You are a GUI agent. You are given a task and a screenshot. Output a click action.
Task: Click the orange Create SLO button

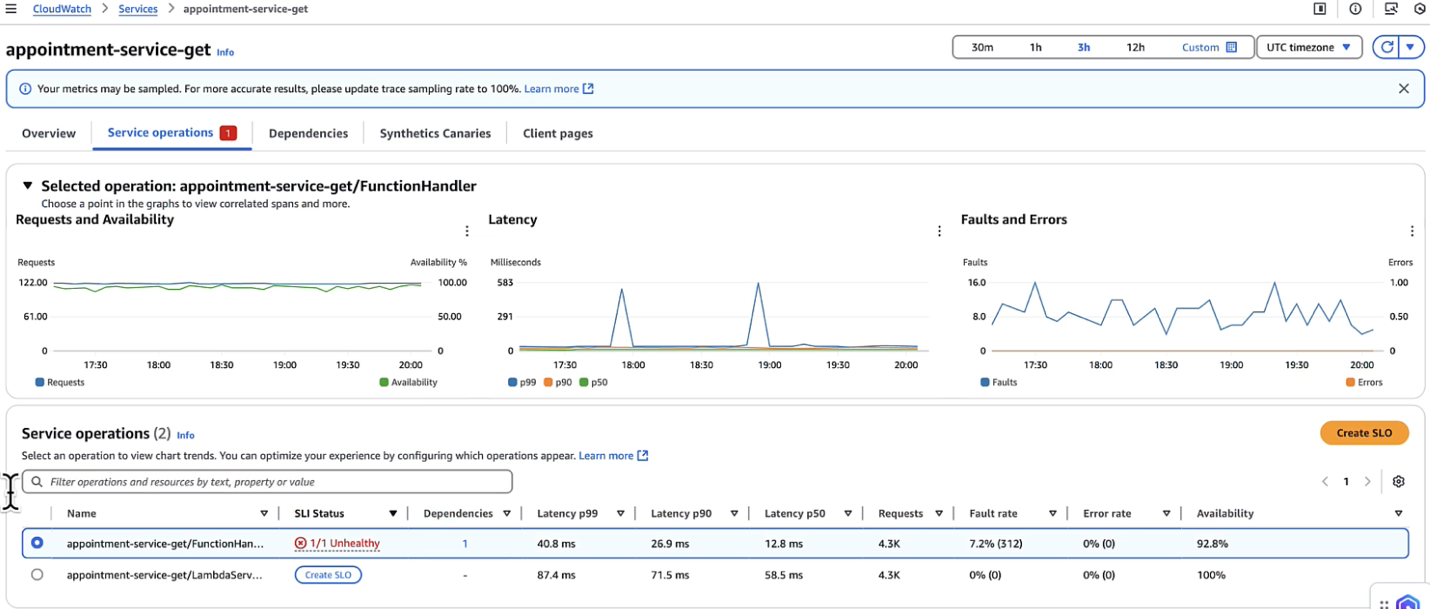coord(1364,432)
